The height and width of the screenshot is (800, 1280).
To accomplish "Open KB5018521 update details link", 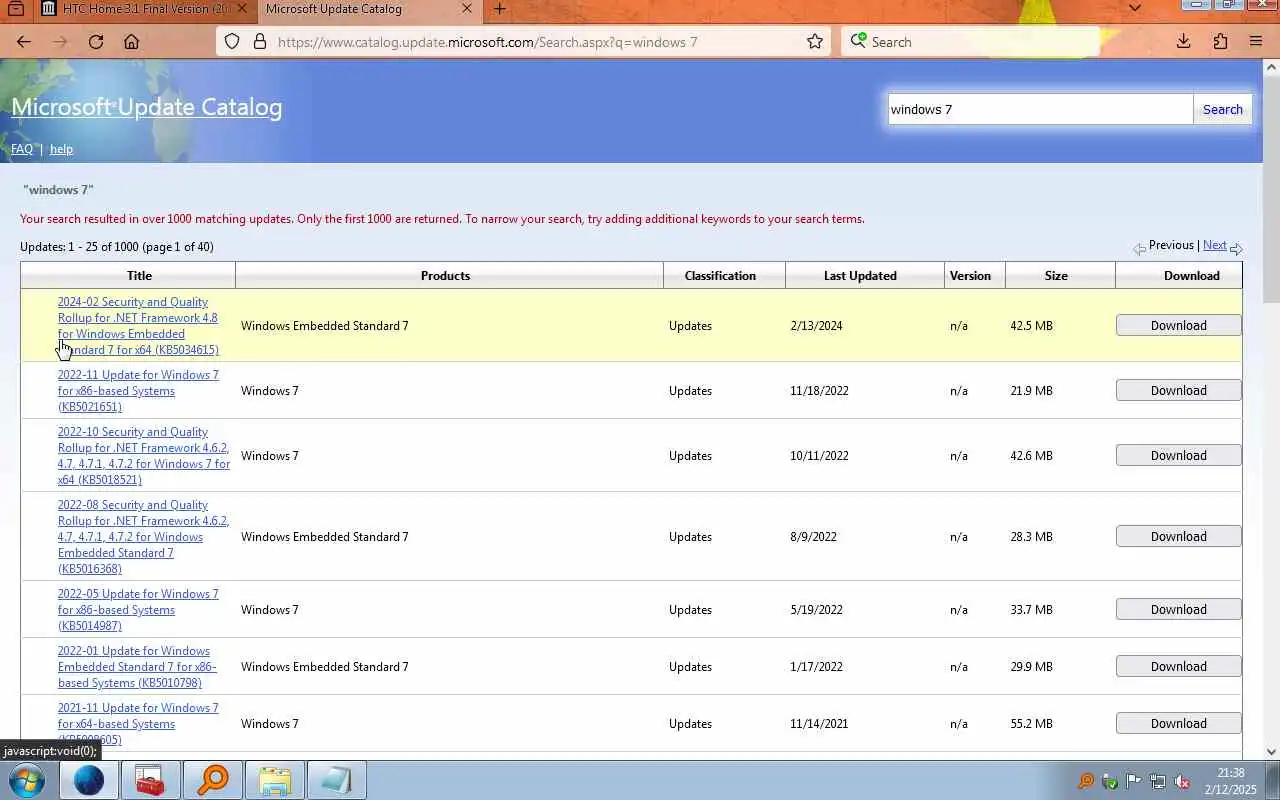I will (144, 456).
